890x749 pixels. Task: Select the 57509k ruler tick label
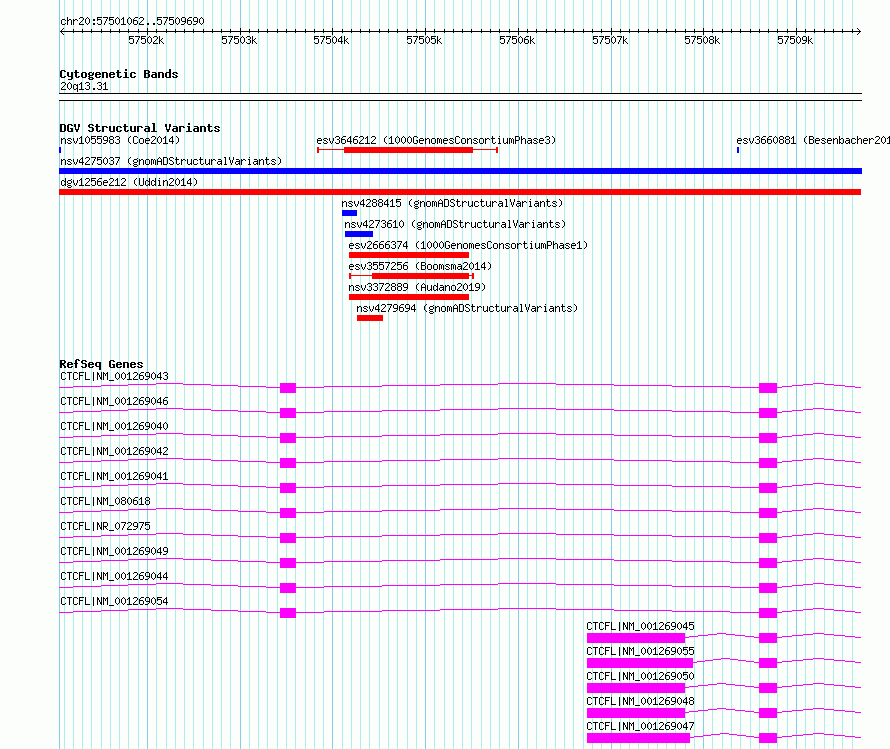click(x=795, y=40)
